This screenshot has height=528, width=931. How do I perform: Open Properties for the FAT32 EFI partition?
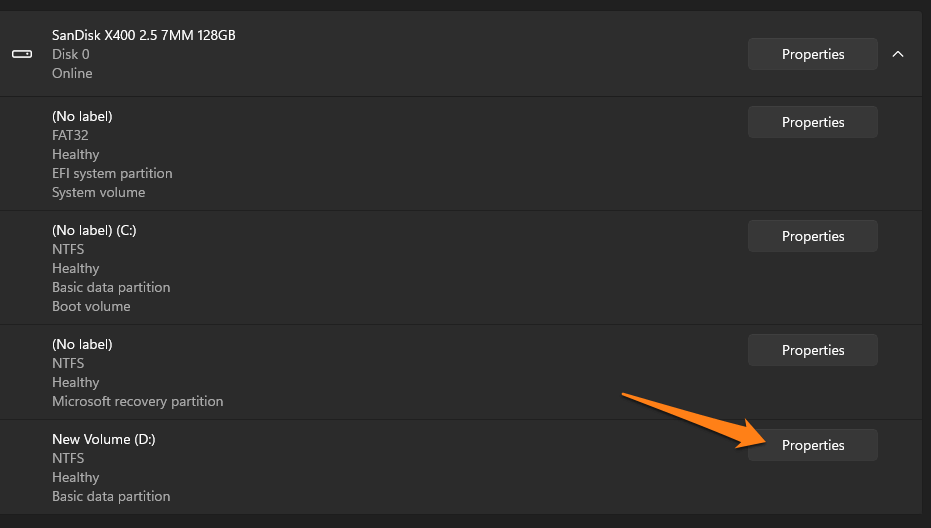click(x=812, y=122)
